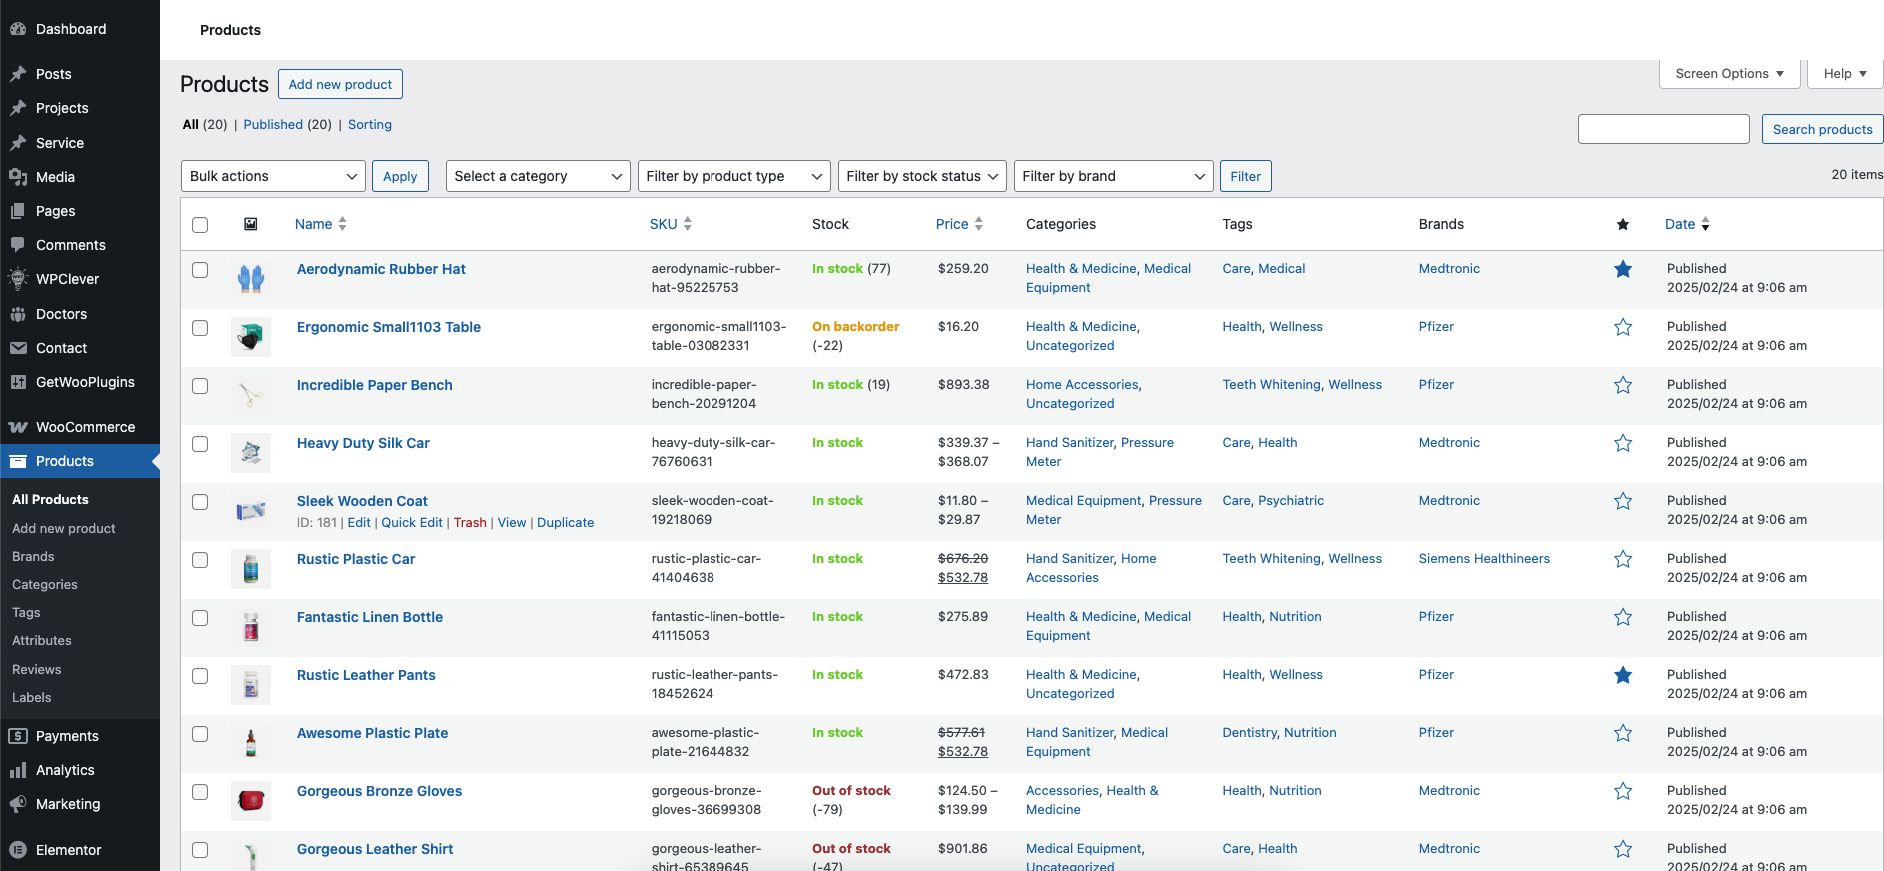Click the Analytics bar chart icon
Viewport: 1884px width, 871px height.
click(18, 770)
